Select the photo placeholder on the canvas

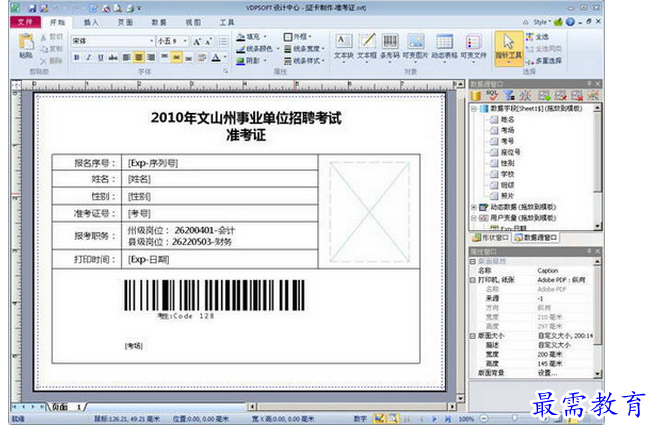point(369,212)
